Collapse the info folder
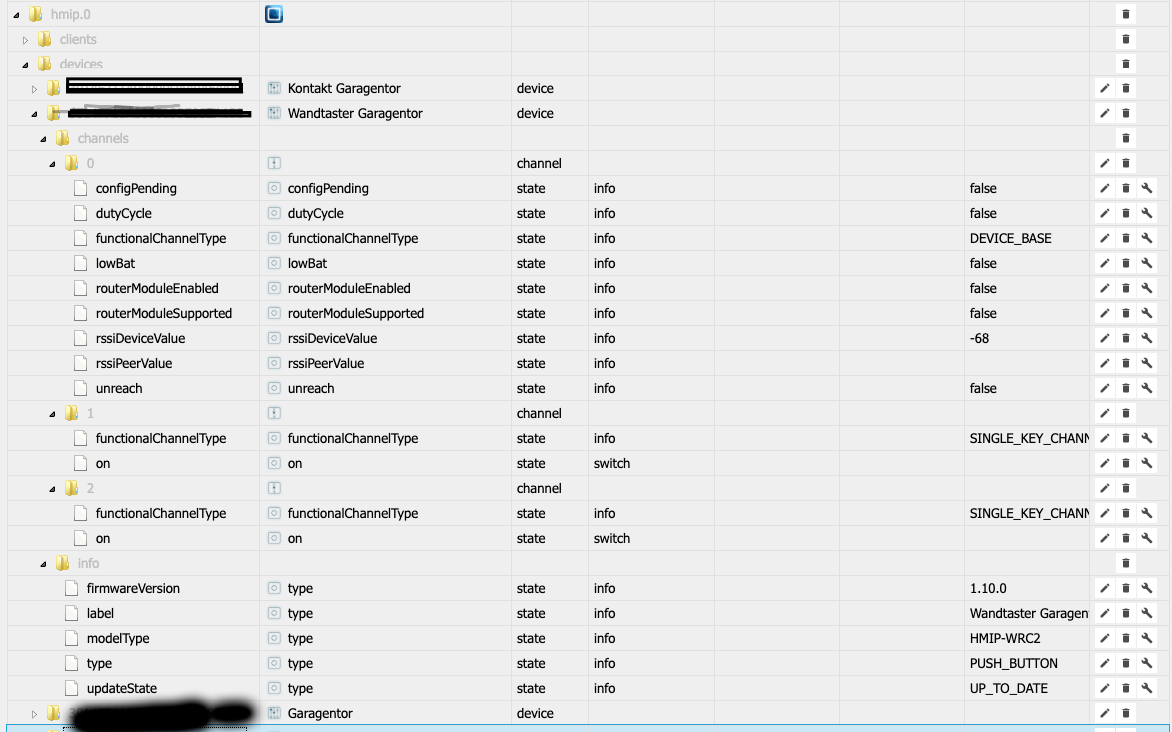Viewport: 1172px width, 732px height. 43,564
